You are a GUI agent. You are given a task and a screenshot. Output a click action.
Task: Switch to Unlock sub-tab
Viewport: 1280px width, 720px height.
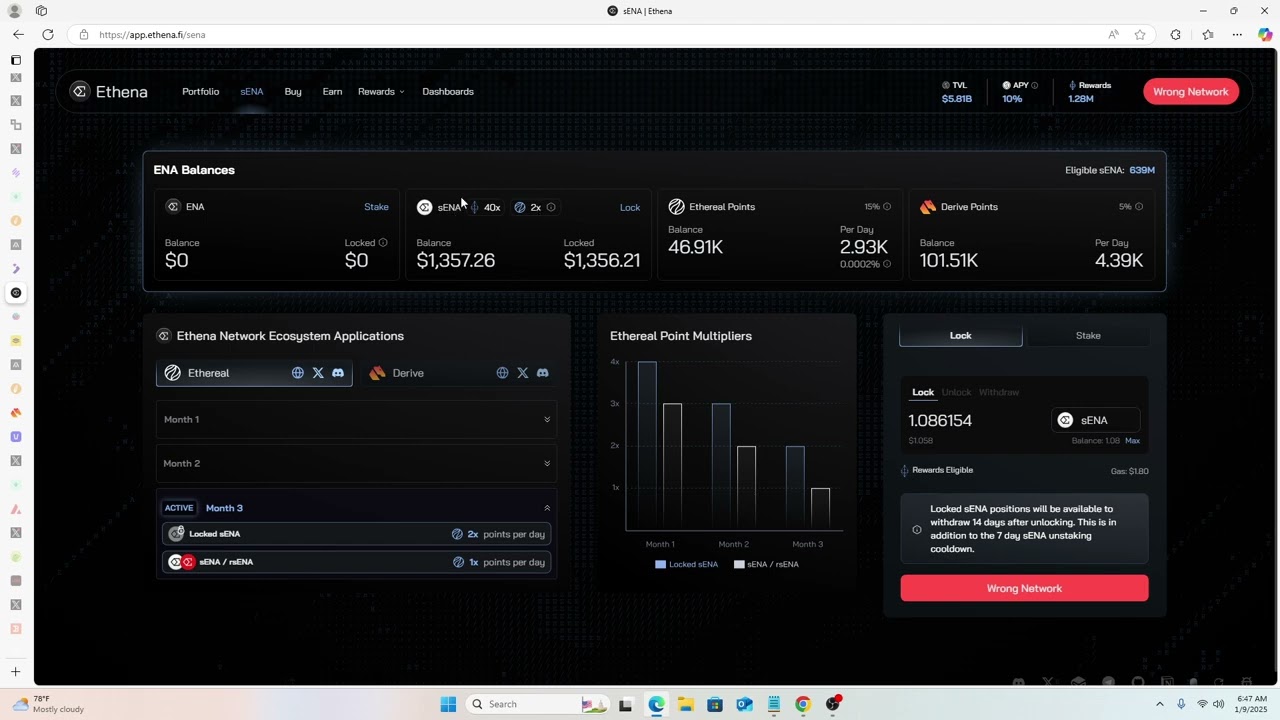pyautogui.click(x=956, y=392)
